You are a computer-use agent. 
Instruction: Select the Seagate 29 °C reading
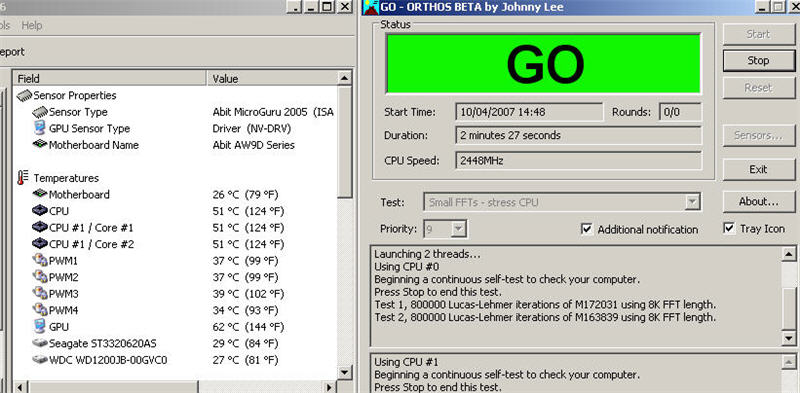(x=245, y=343)
